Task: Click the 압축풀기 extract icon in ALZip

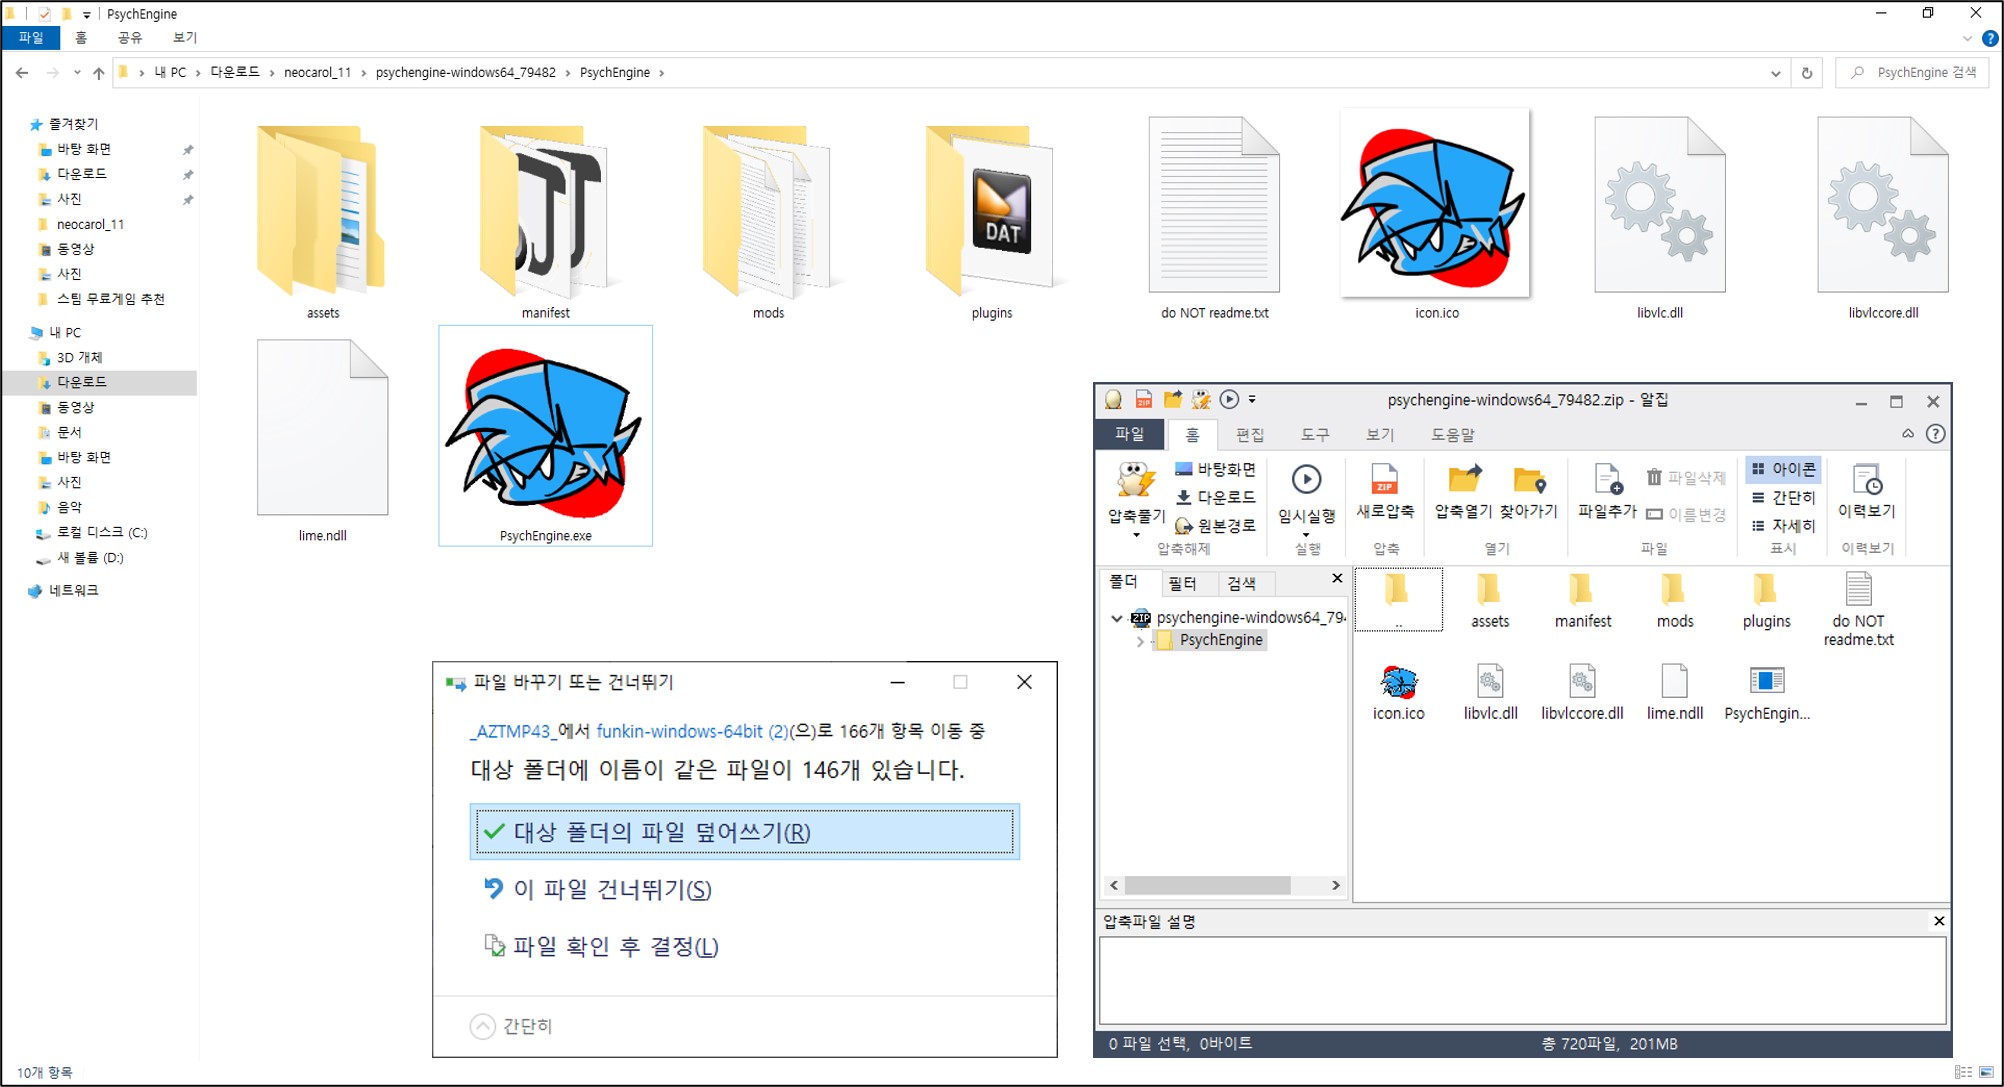Action: click(1136, 482)
